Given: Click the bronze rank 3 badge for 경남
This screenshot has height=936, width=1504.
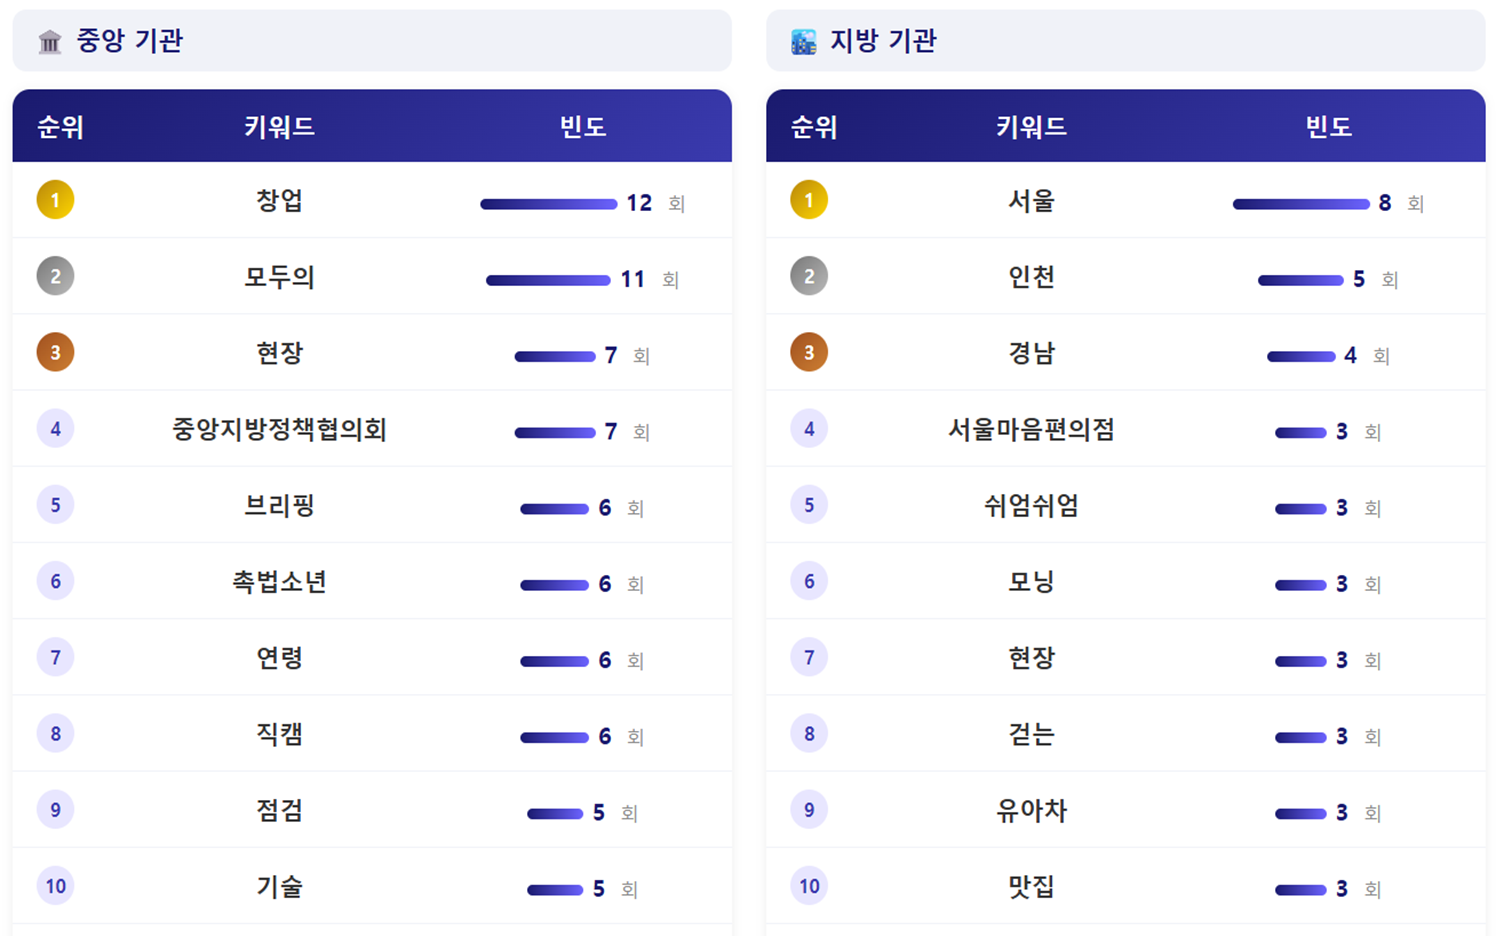Looking at the screenshot, I should click(809, 352).
